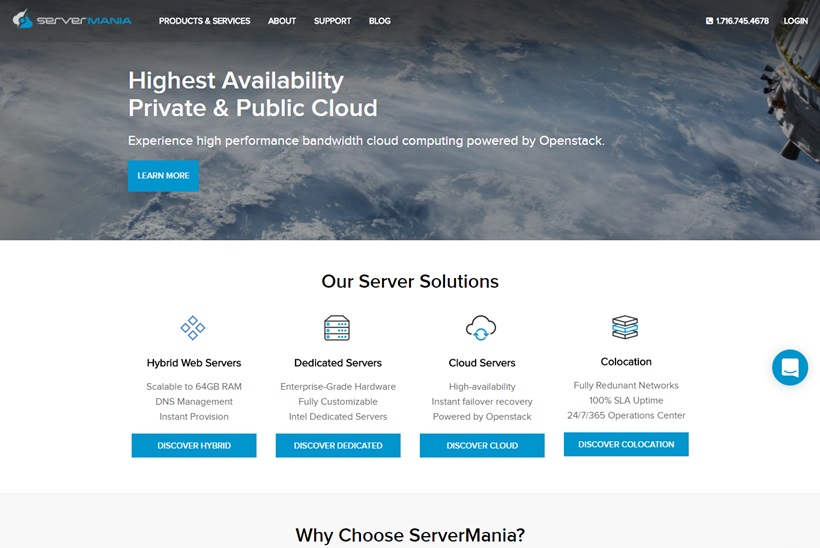The height and width of the screenshot is (548, 820).
Task: Click the 100% SLA Uptime text
Action: pos(626,401)
